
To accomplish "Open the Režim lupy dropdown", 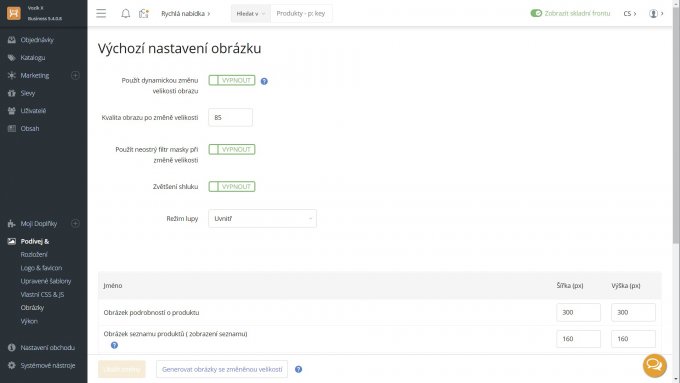I will (x=262, y=219).
